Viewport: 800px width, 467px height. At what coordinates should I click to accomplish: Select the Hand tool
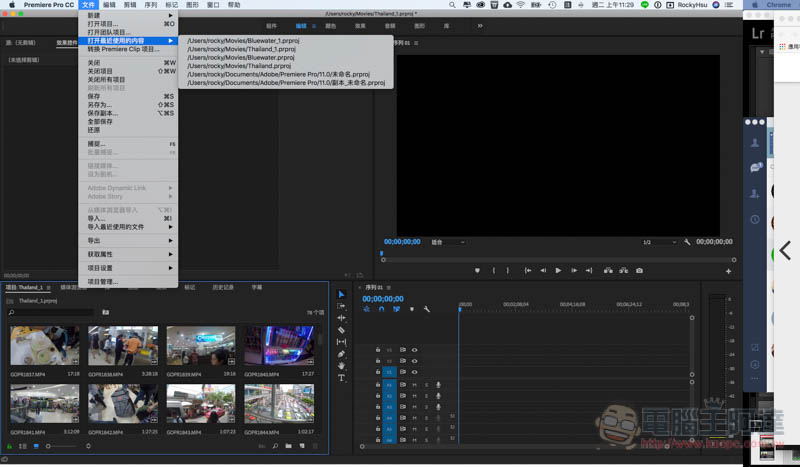click(341, 366)
